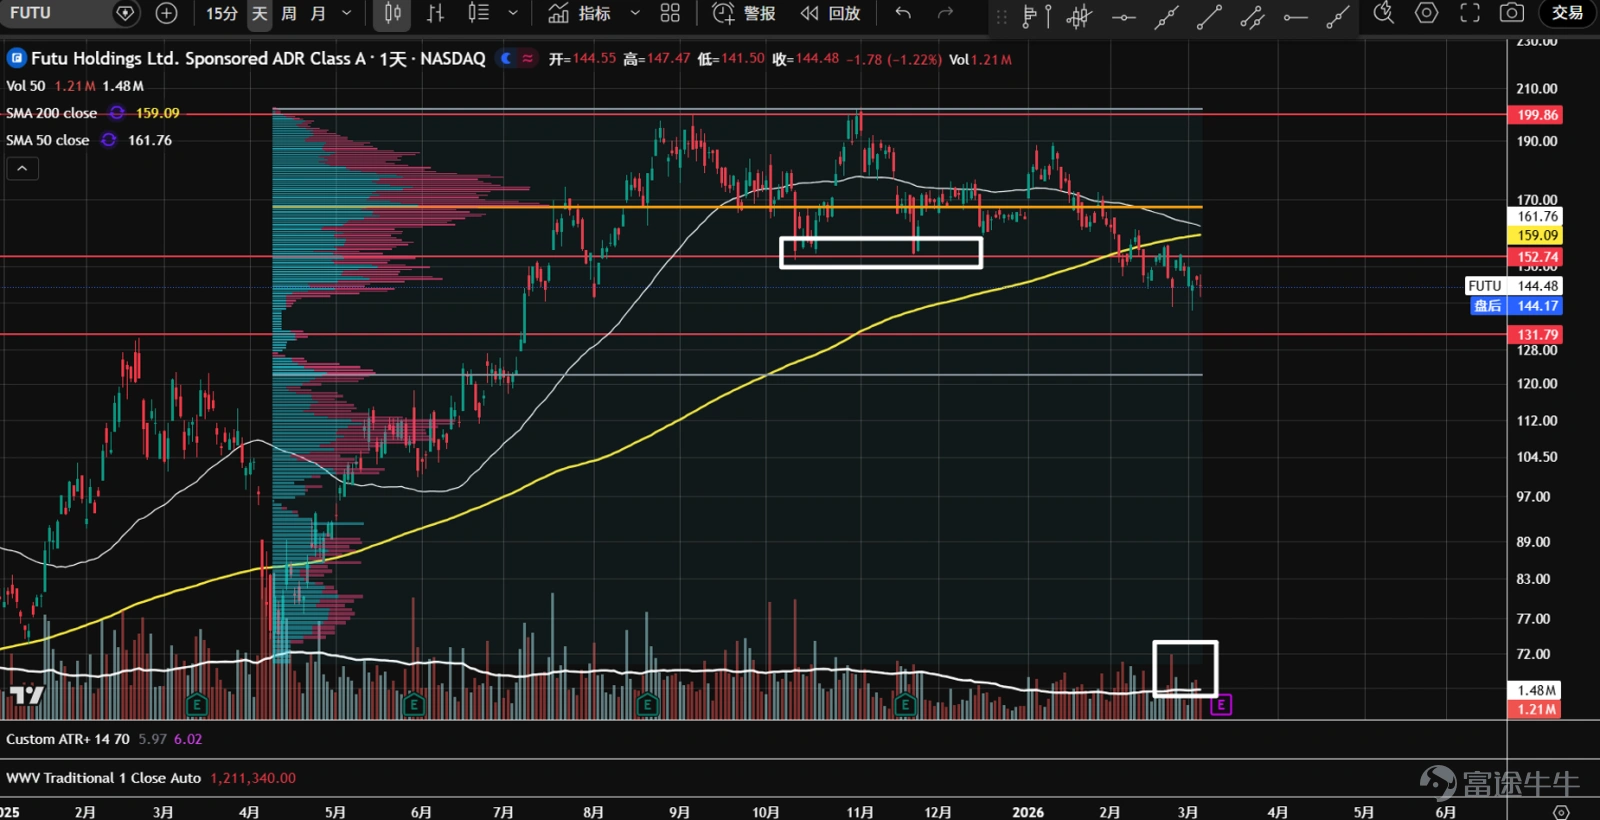The width and height of the screenshot is (1600, 820).
Task: Select the flag-and-pin drawing tool
Action: click(1037, 15)
